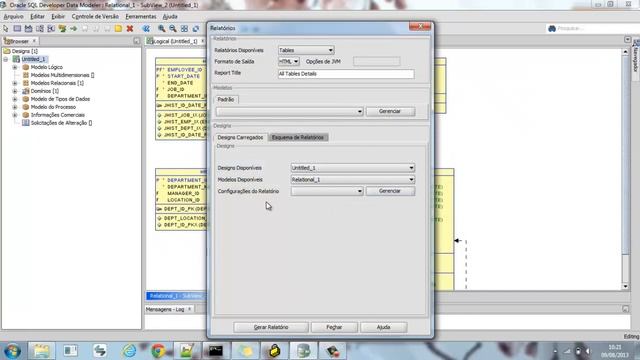Open the empty dropdown under Padrão tab
Image resolution: width=640 pixels, height=360 pixels.
coord(289,111)
